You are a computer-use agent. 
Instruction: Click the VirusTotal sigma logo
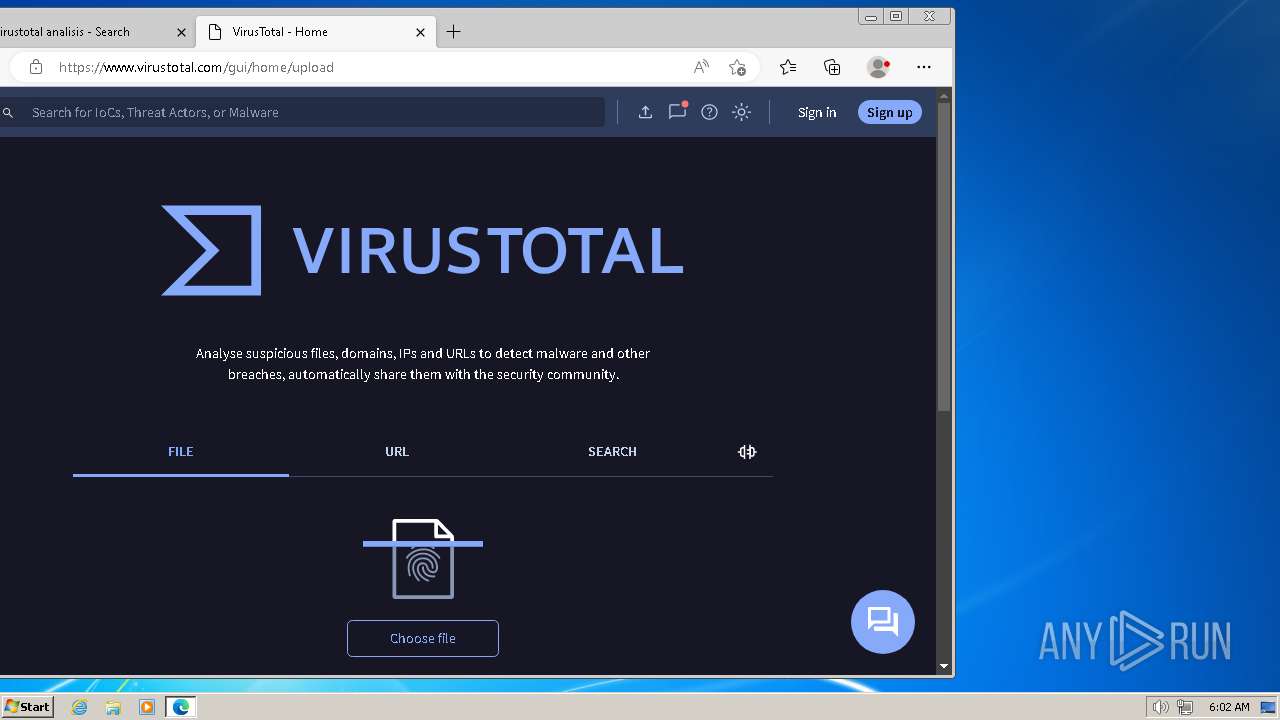tap(211, 250)
